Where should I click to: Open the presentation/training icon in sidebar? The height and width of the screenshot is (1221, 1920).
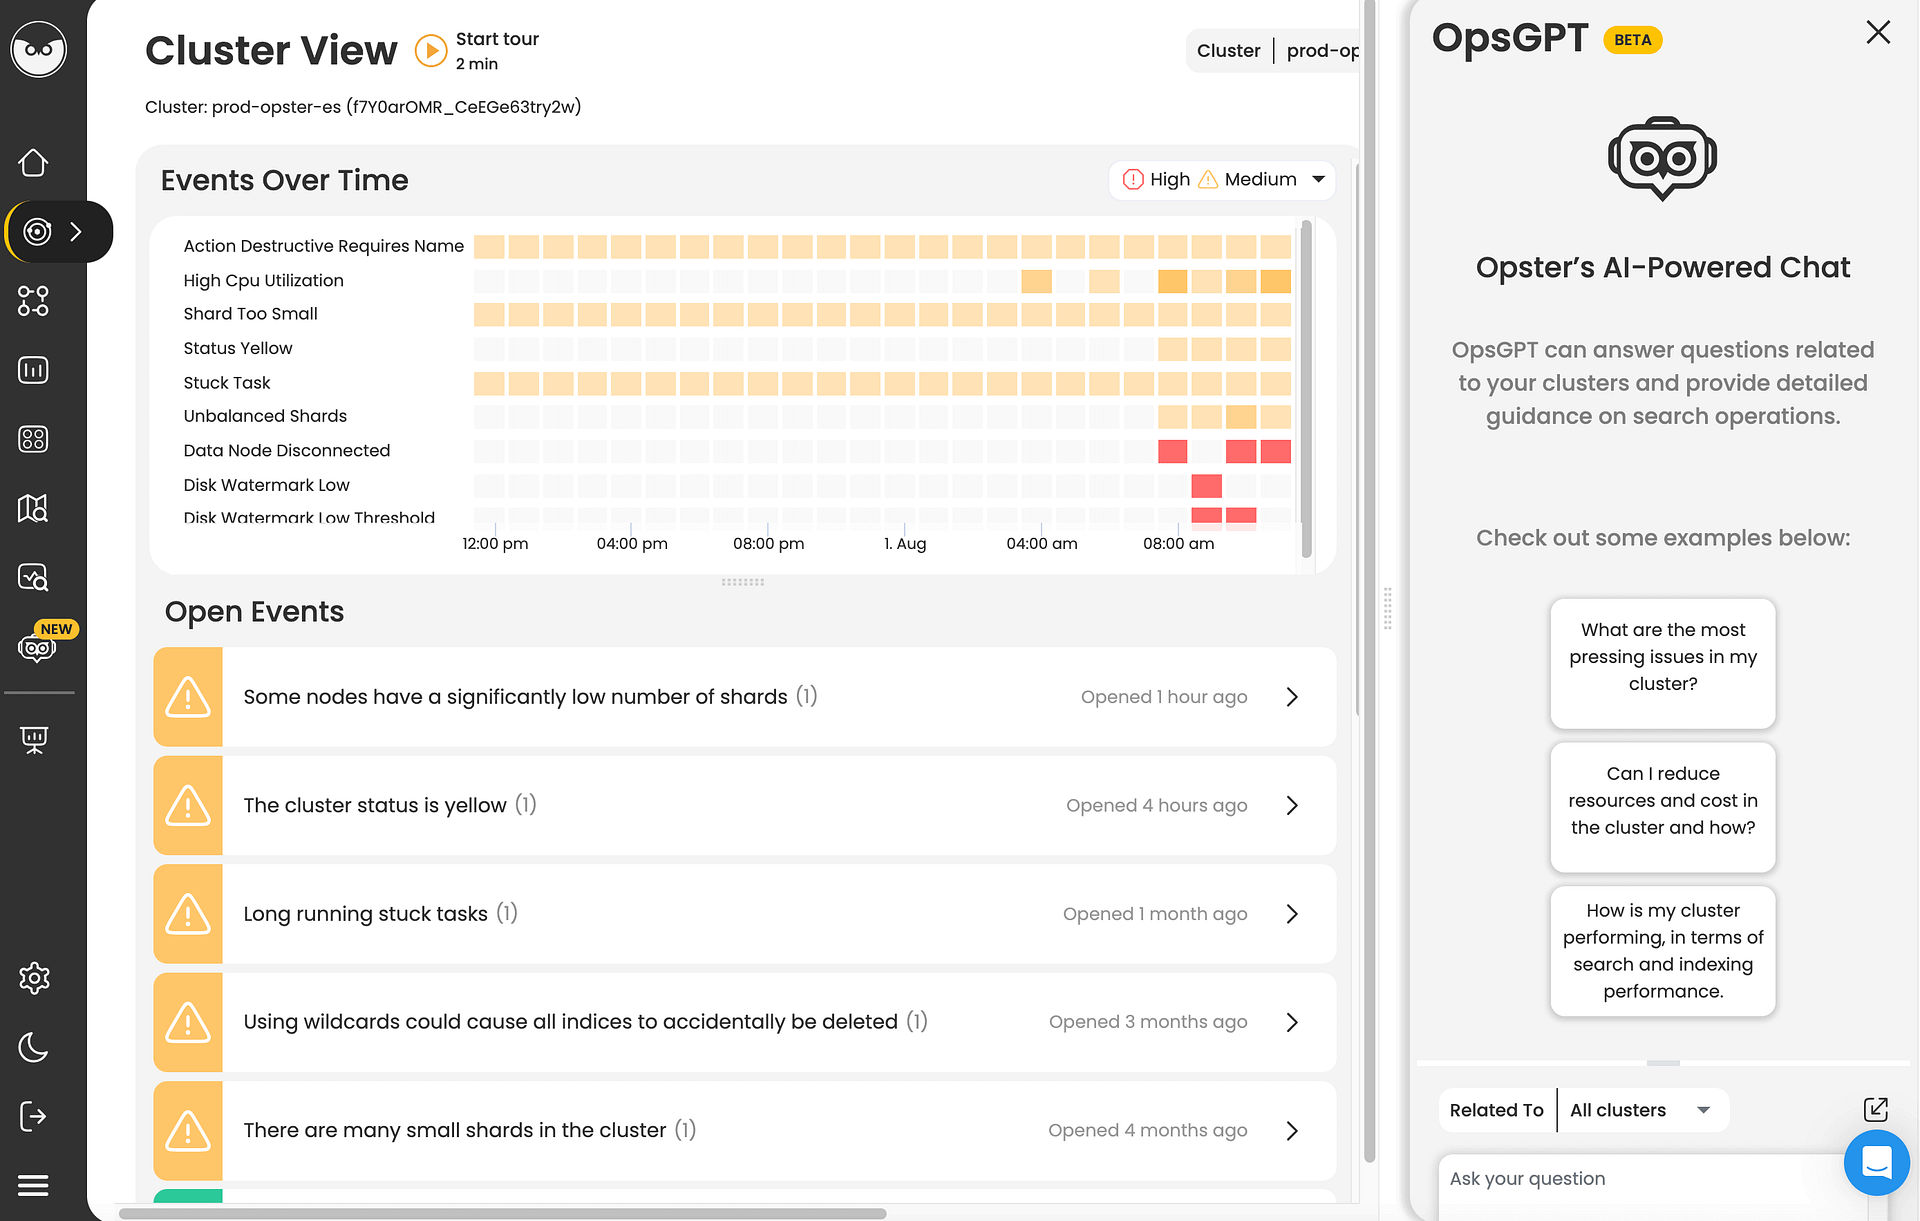point(33,740)
